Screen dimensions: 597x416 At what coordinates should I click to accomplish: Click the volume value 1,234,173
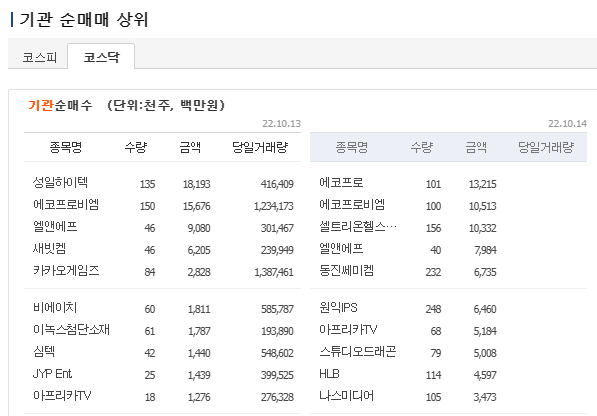point(274,206)
